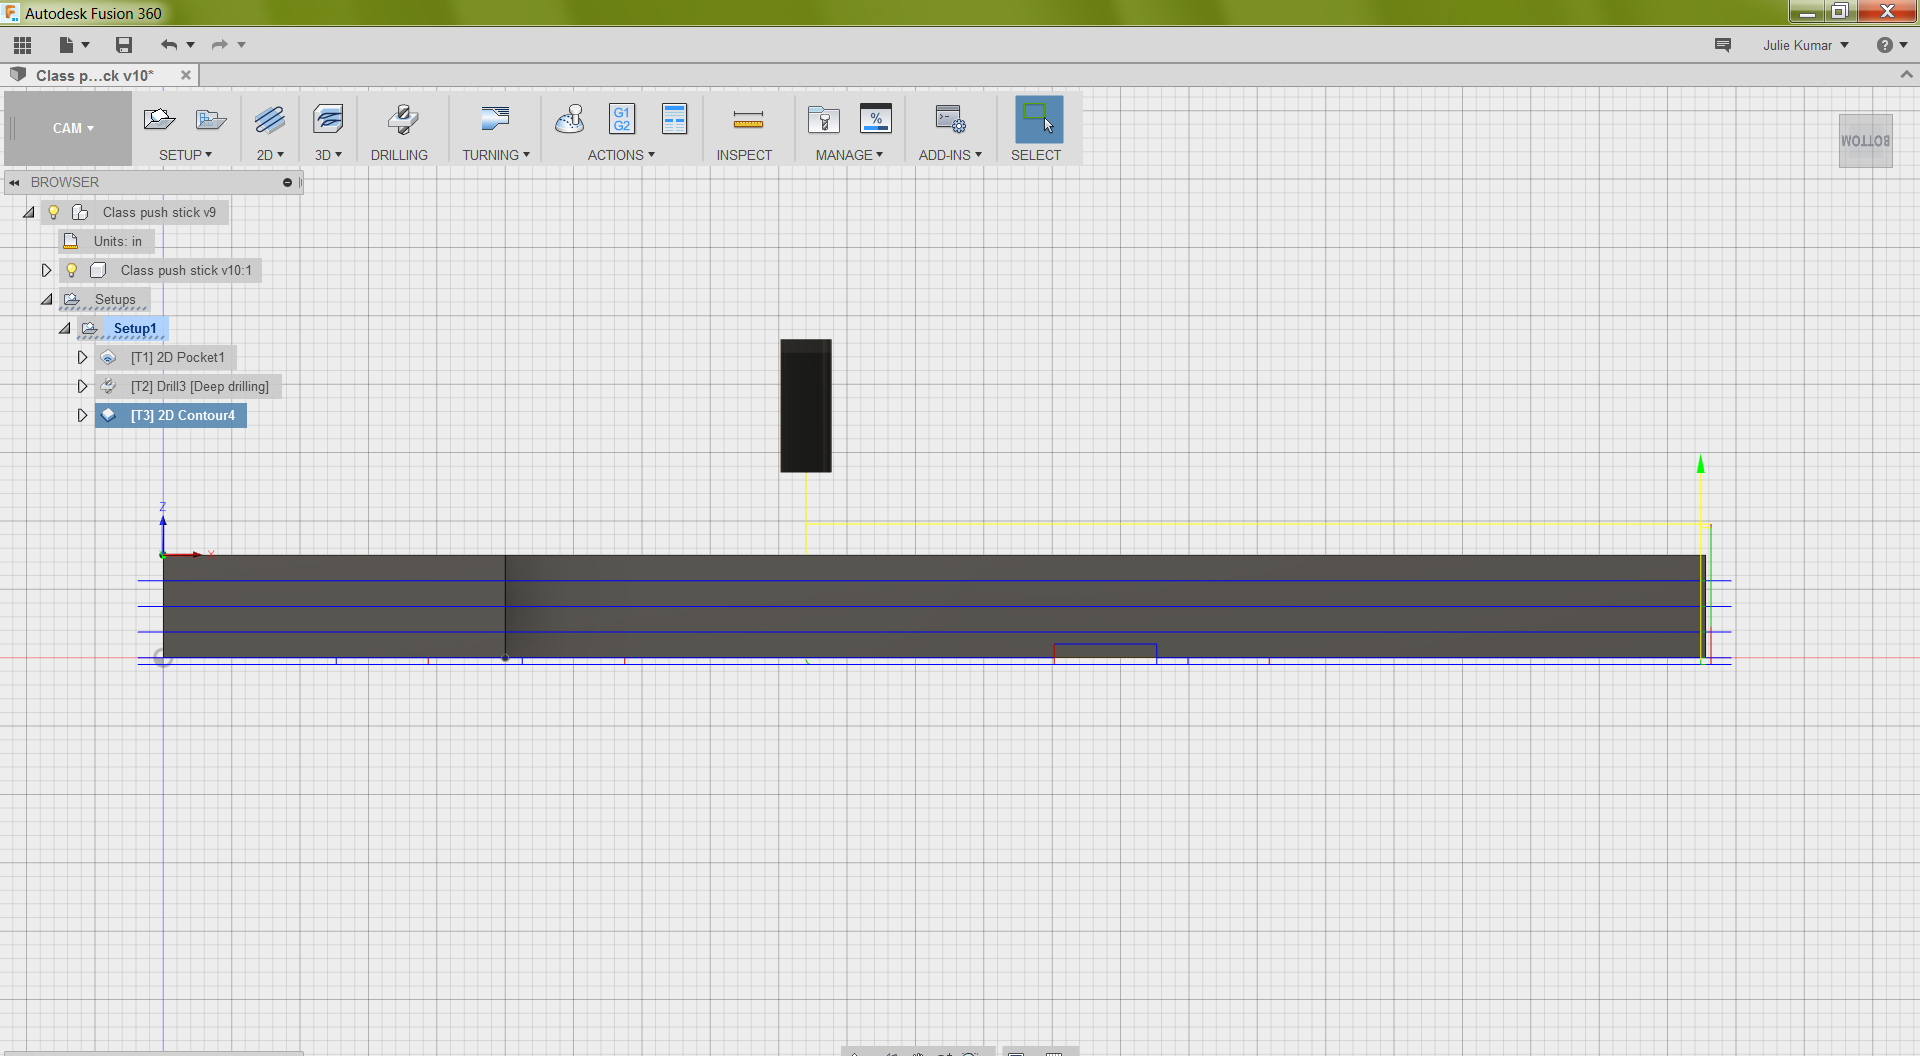Select the Class push stick v10:1 component
The image size is (1920, 1056).
coord(186,270)
